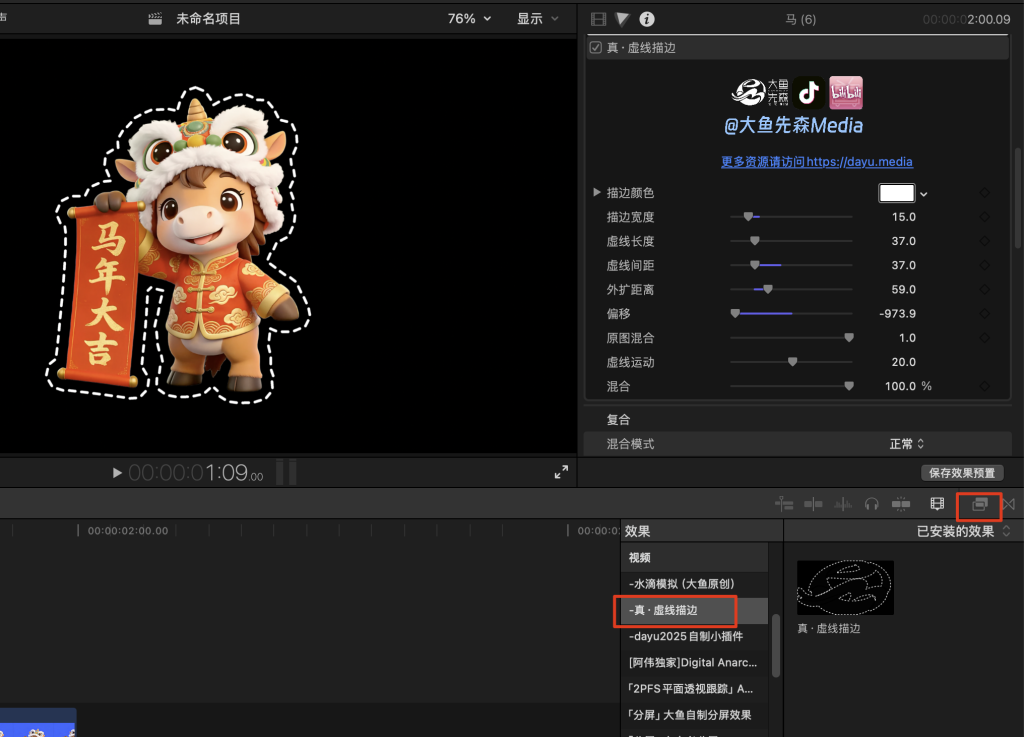Enter full-screen viewer with arrows icon
This screenshot has height=737, width=1024.
coord(561,473)
